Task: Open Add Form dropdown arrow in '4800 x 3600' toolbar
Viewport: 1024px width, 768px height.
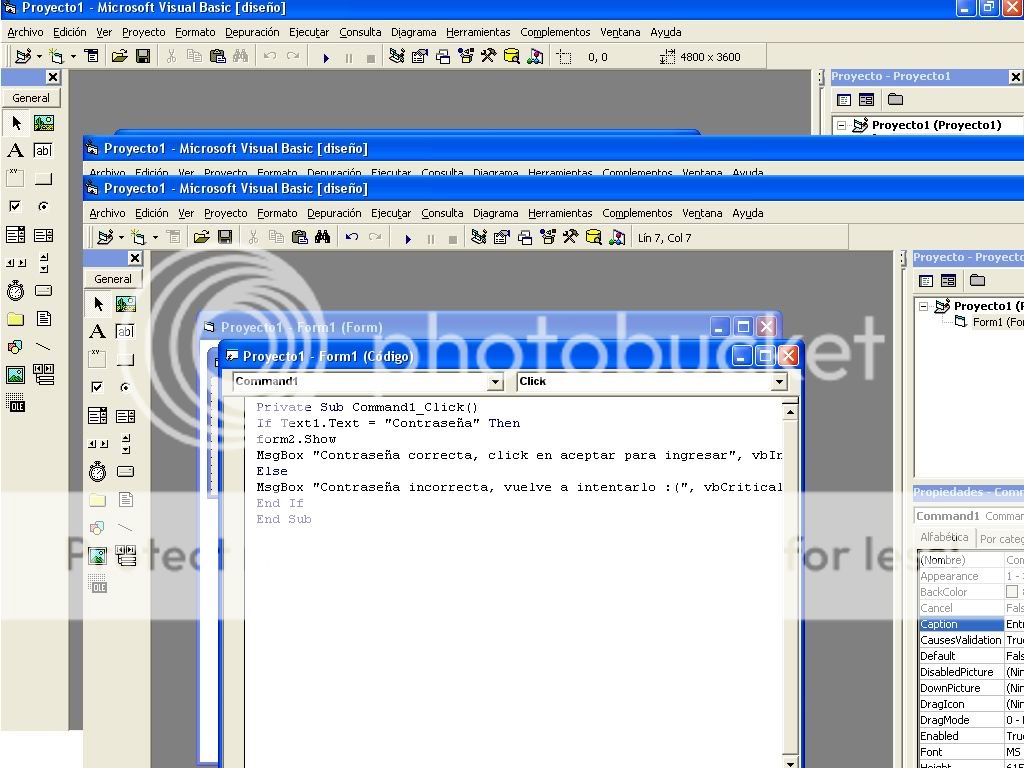Action: (73, 57)
